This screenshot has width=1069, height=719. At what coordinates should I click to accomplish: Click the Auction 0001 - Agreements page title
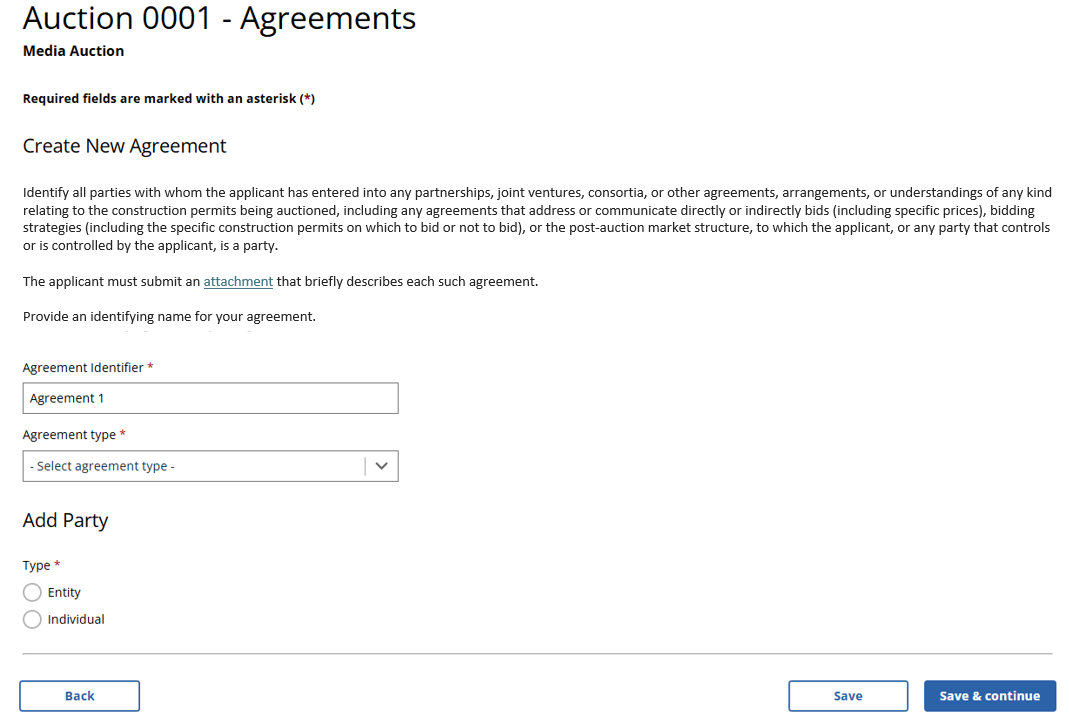pyautogui.click(x=219, y=18)
